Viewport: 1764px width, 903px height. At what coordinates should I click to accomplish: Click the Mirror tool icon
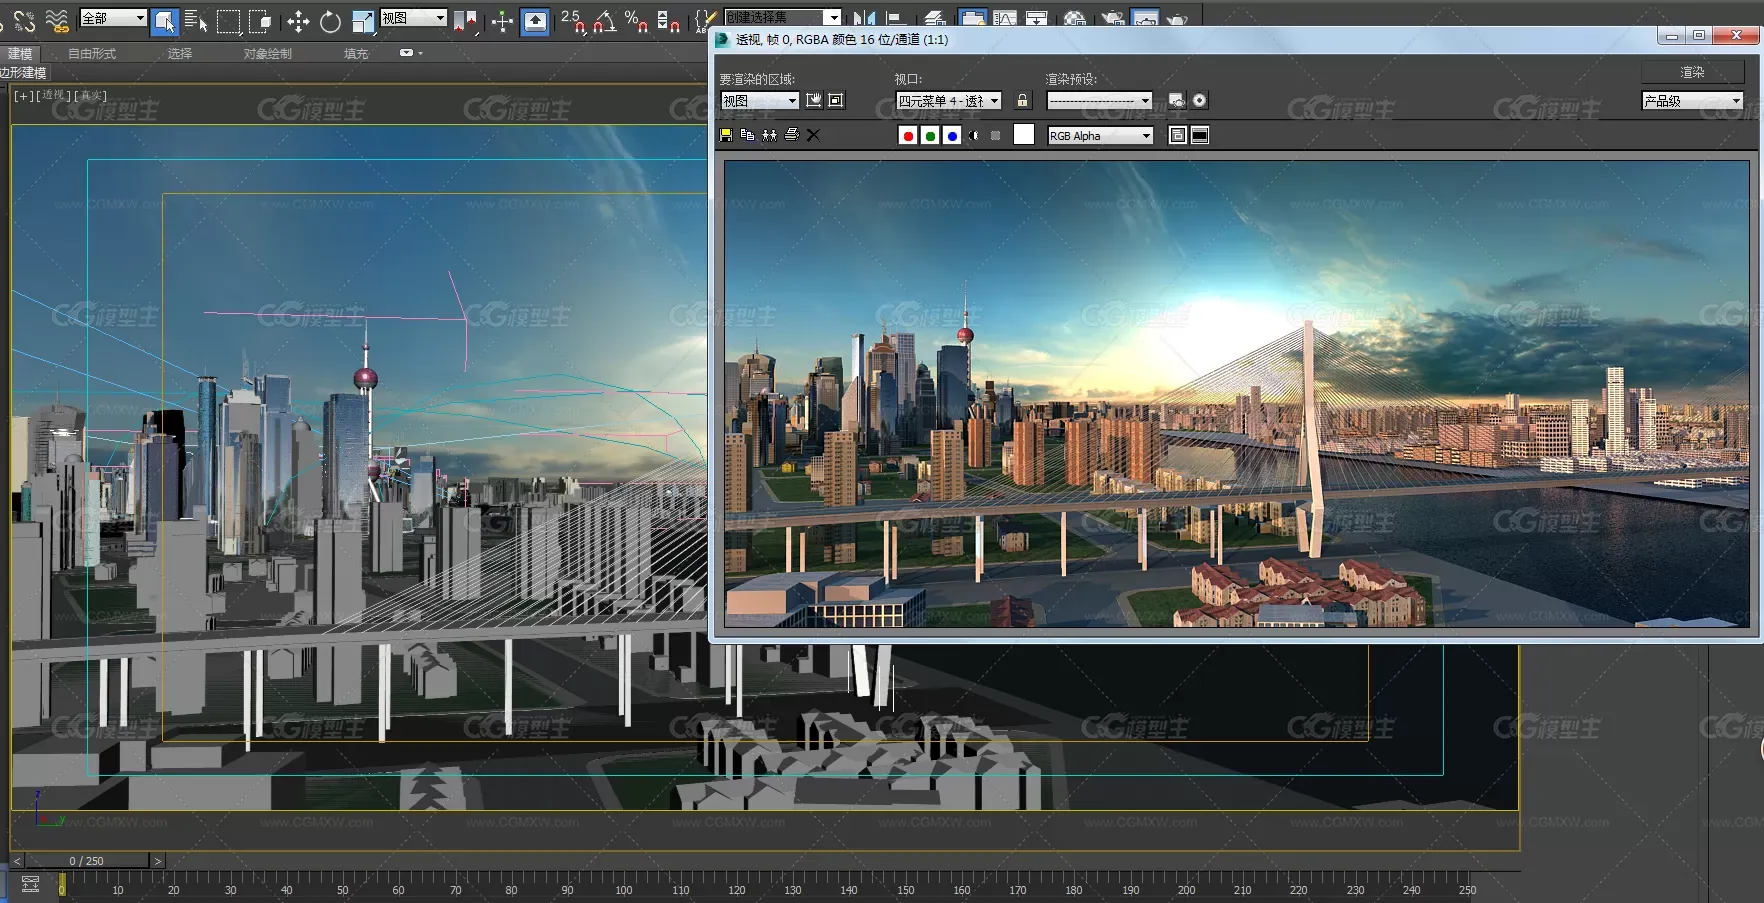[x=864, y=19]
